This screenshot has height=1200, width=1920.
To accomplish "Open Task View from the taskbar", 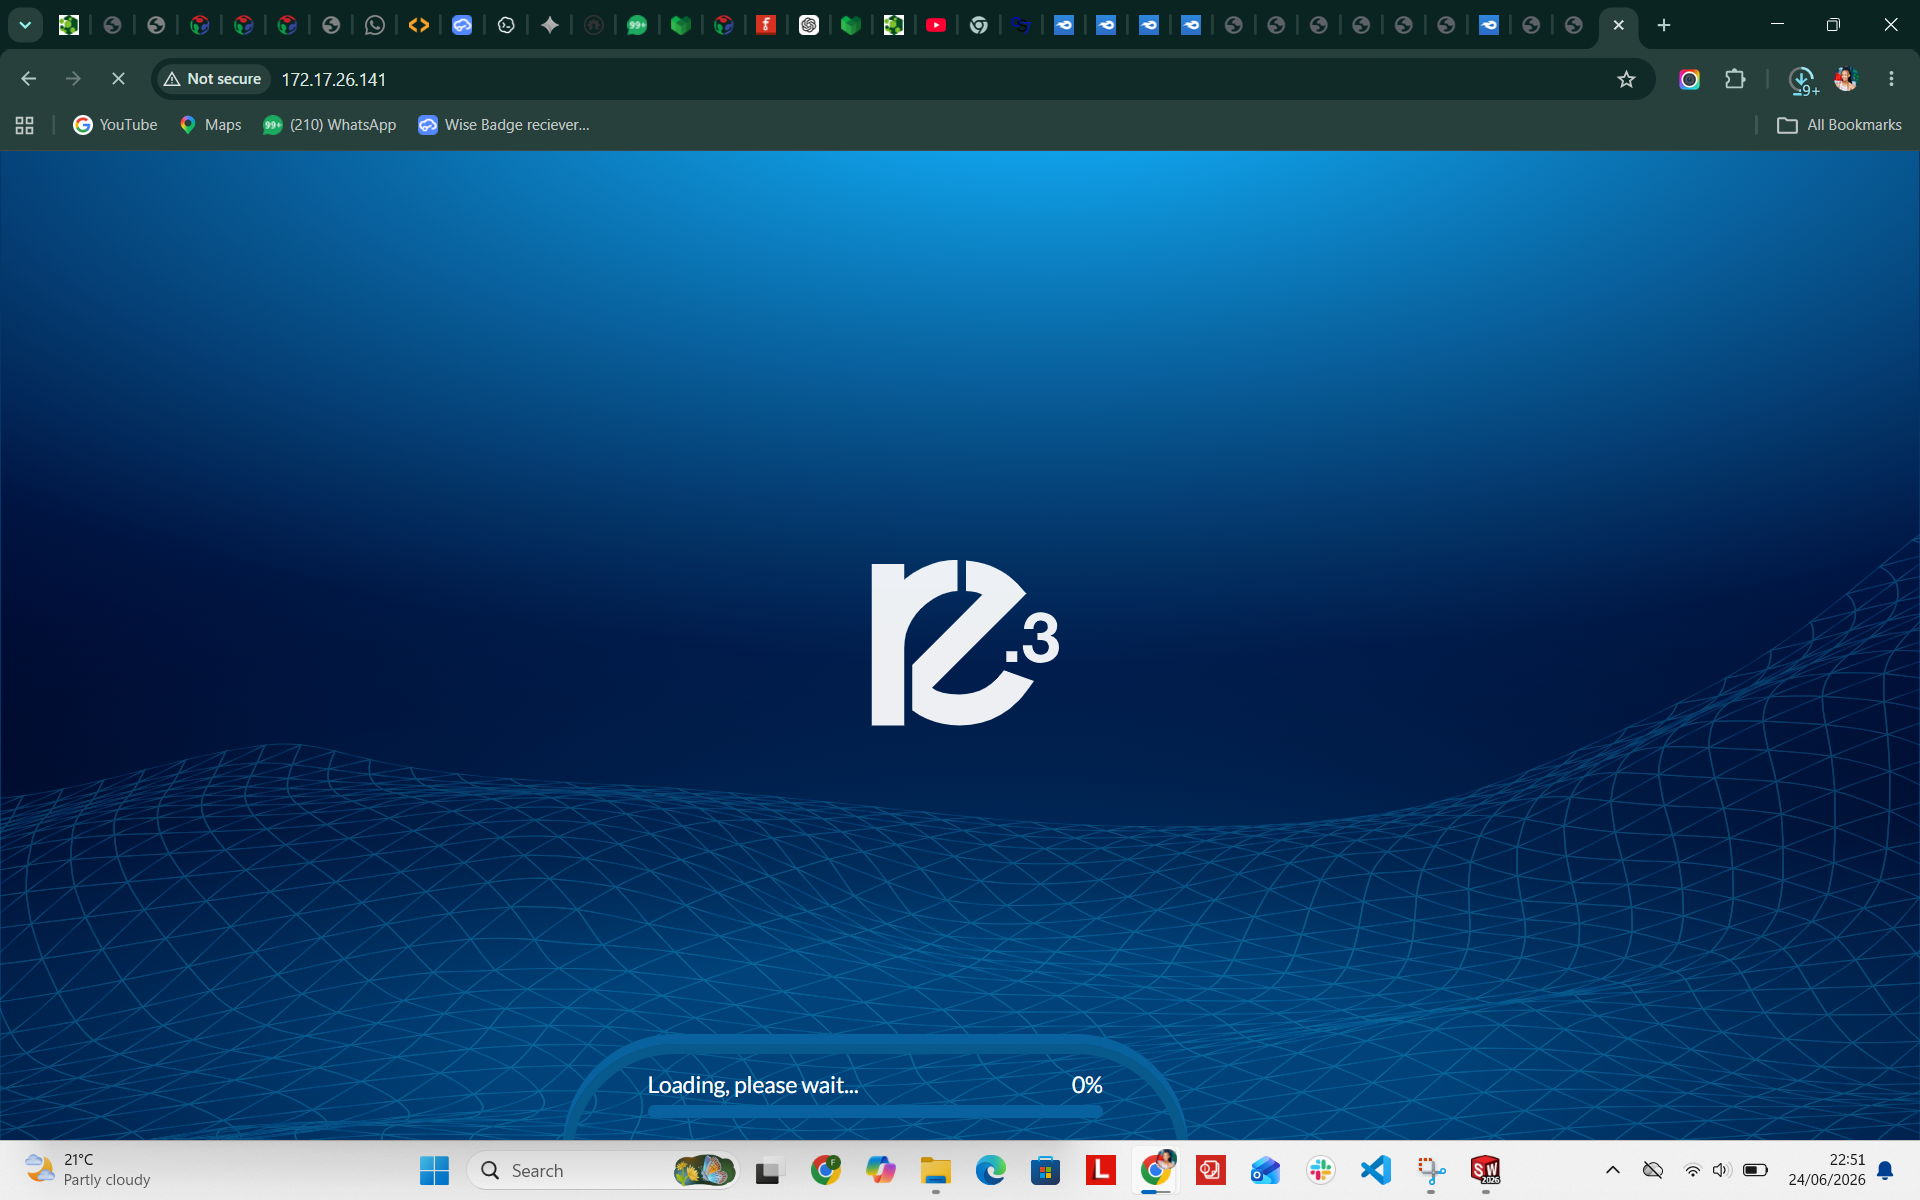I will 769,1170.
